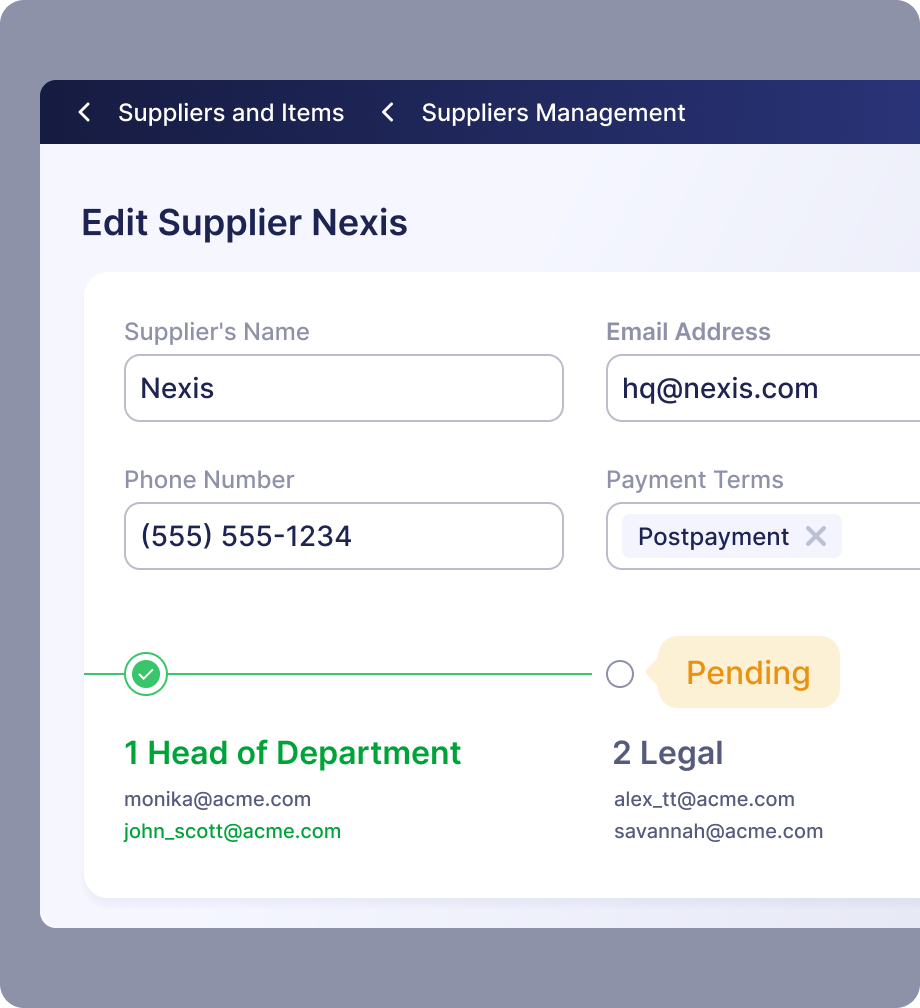
Task: Open Suppliers and Items breadcrumb
Action: coord(231,113)
